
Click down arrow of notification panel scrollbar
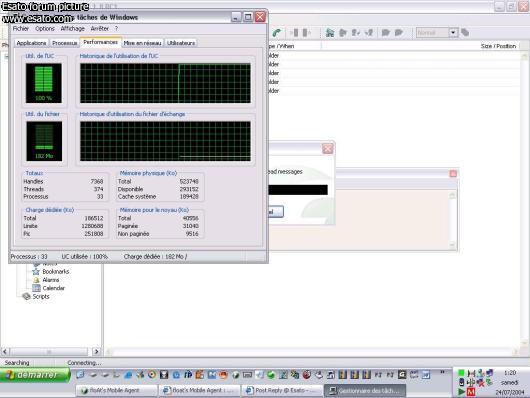452,245
